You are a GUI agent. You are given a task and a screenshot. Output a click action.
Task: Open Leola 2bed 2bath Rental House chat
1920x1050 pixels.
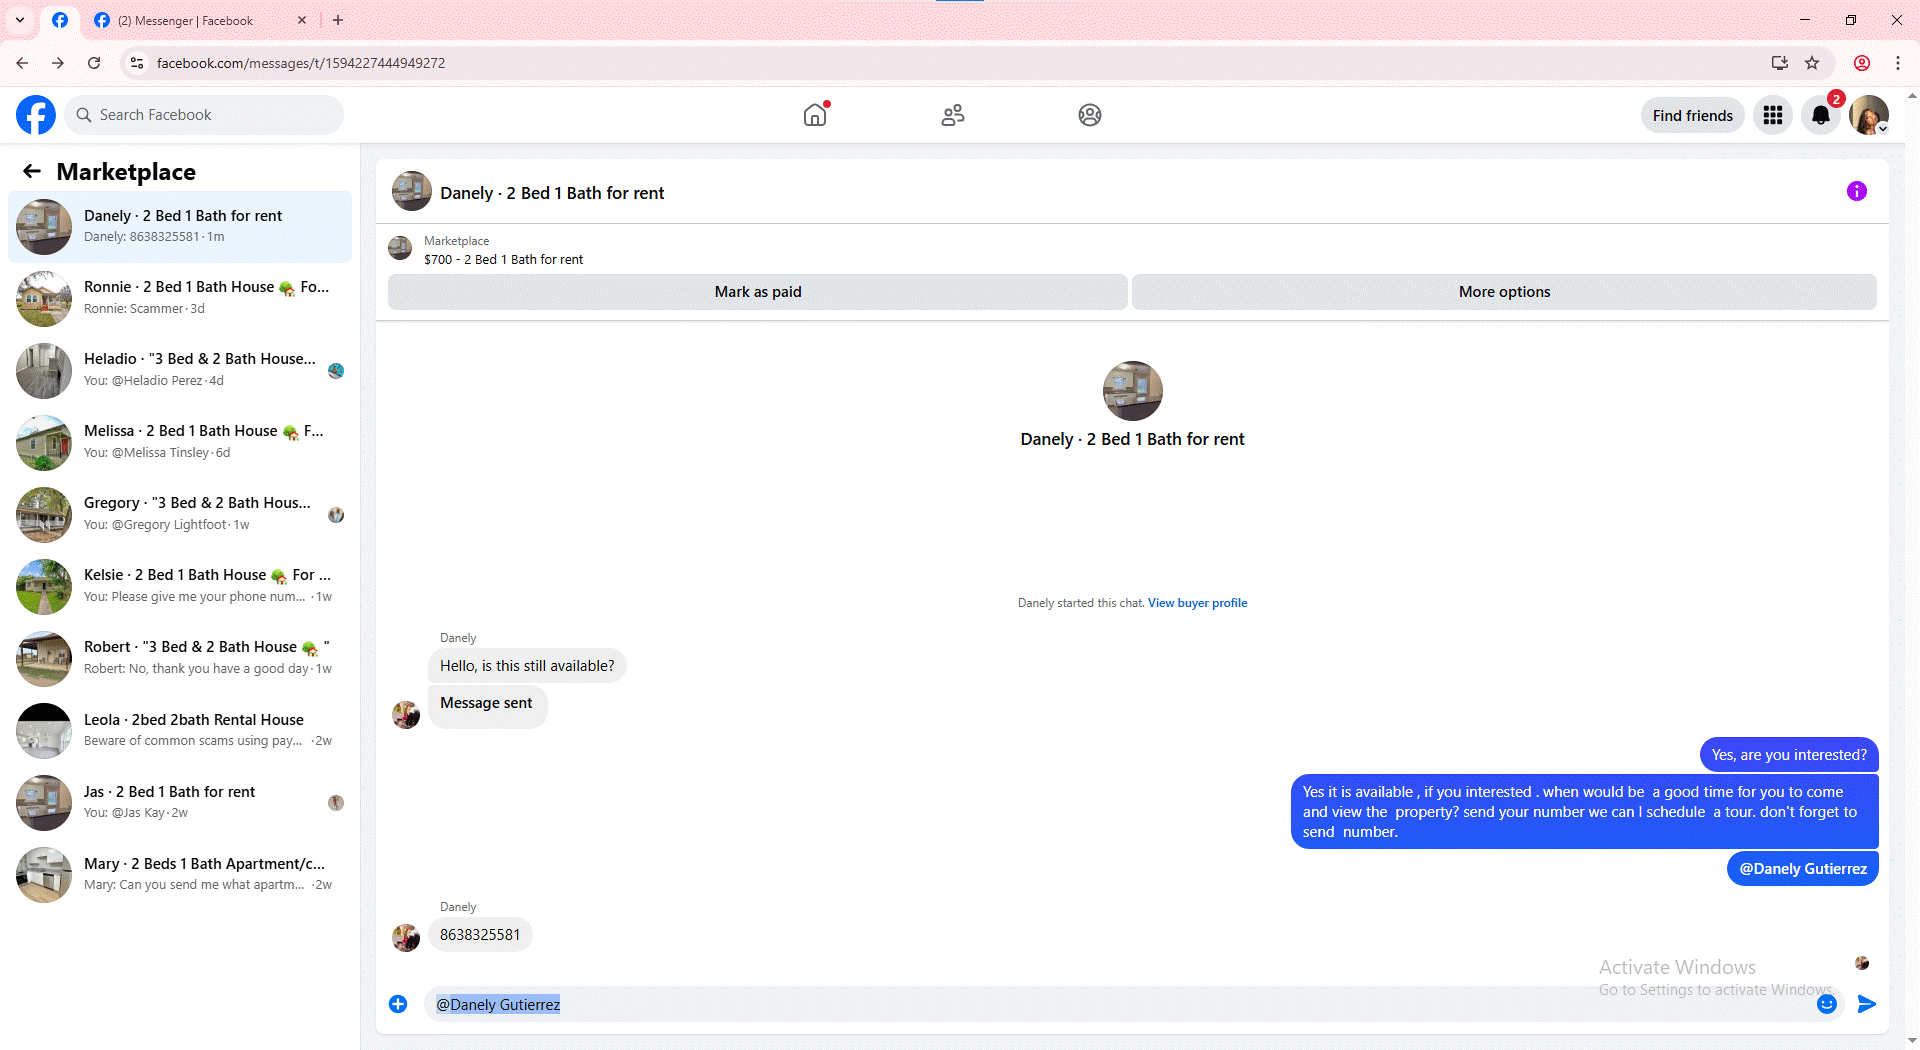(x=180, y=730)
